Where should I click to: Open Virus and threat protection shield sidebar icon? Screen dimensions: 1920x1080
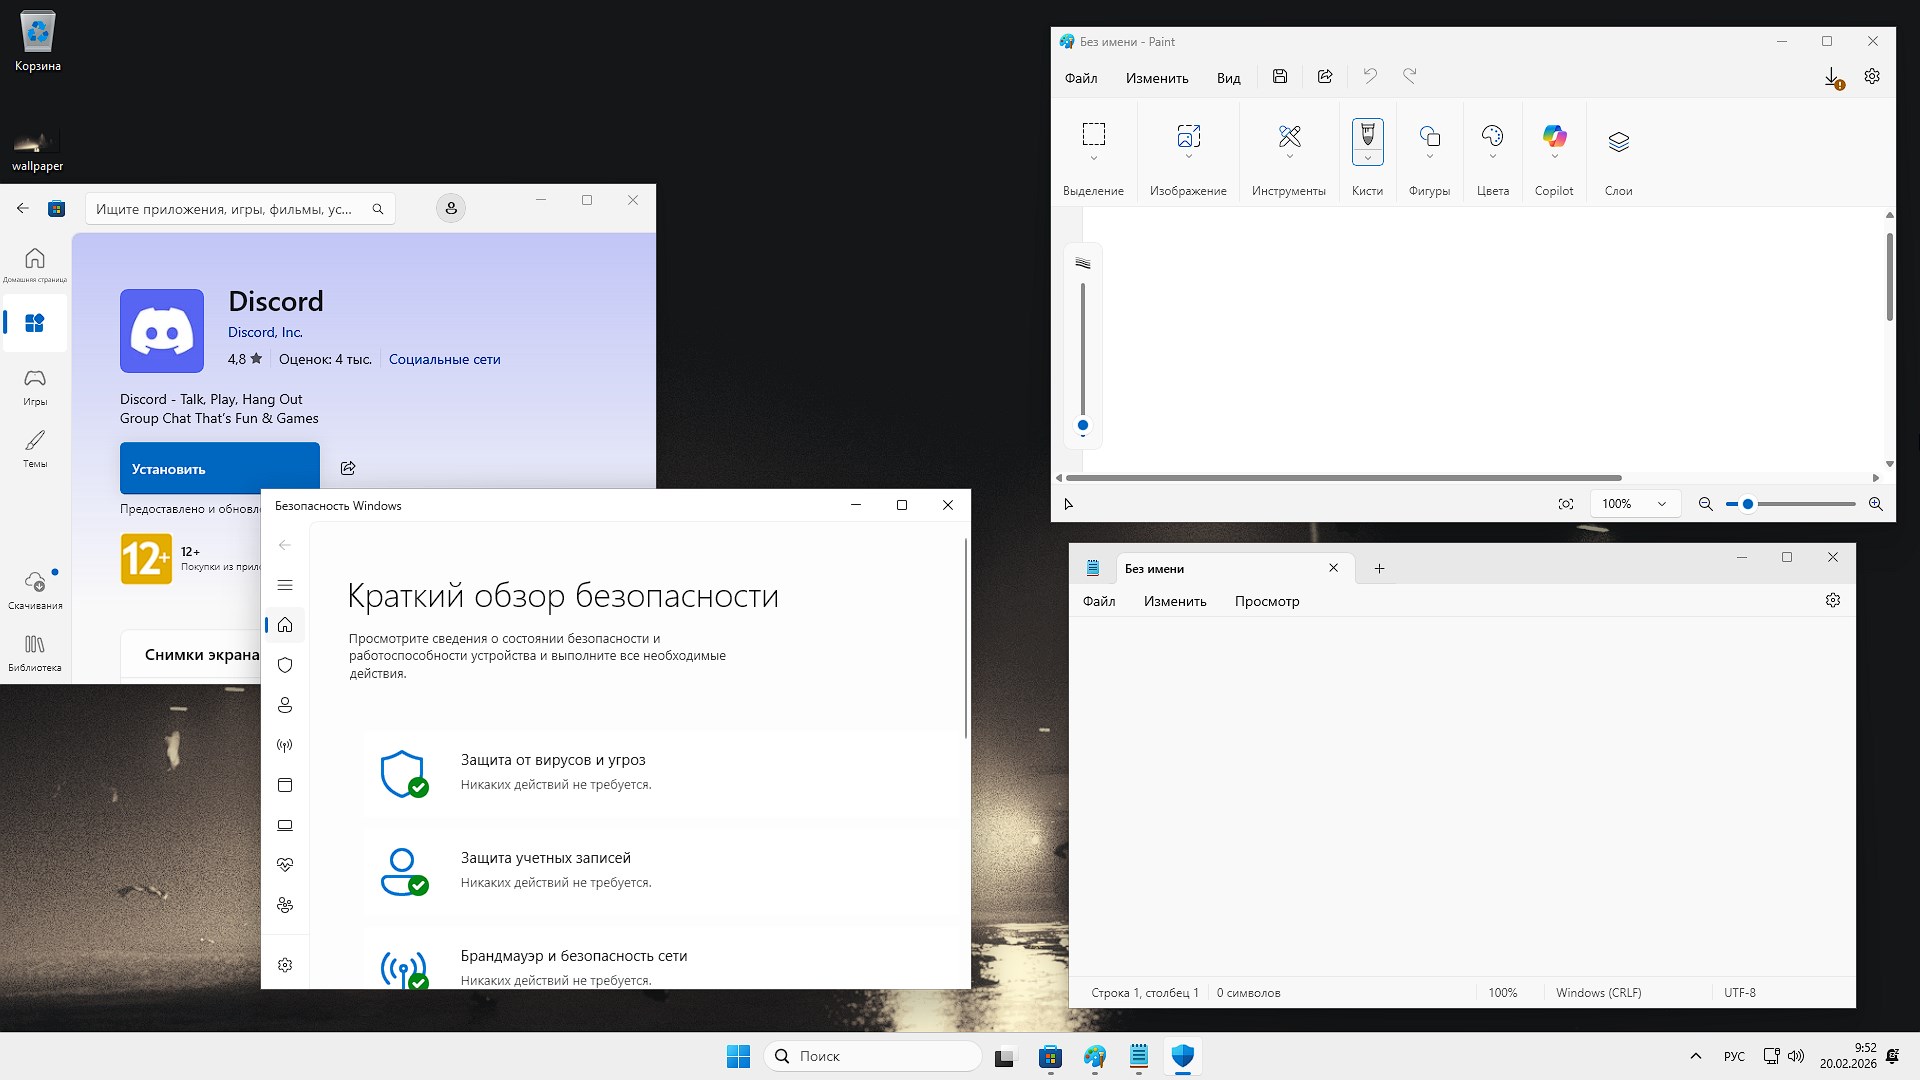tap(285, 665)
